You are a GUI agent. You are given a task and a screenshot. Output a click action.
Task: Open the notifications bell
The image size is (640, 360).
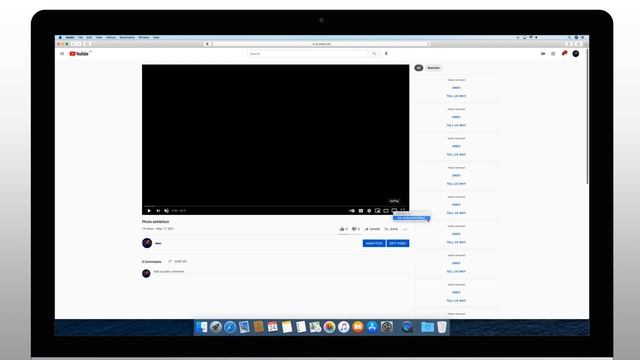(x=564, y=53)
